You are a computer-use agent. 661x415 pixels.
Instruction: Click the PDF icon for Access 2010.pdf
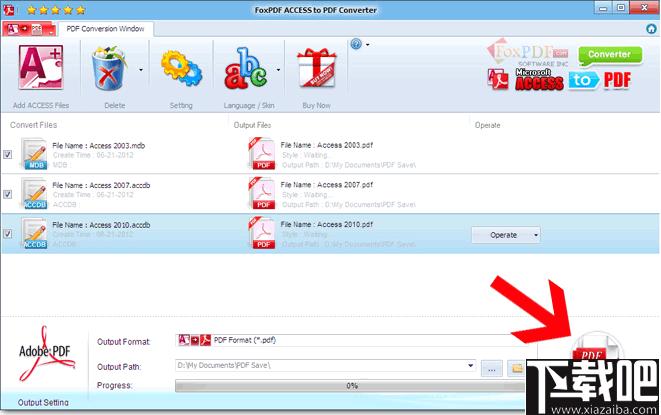click(x=261, y=233)
